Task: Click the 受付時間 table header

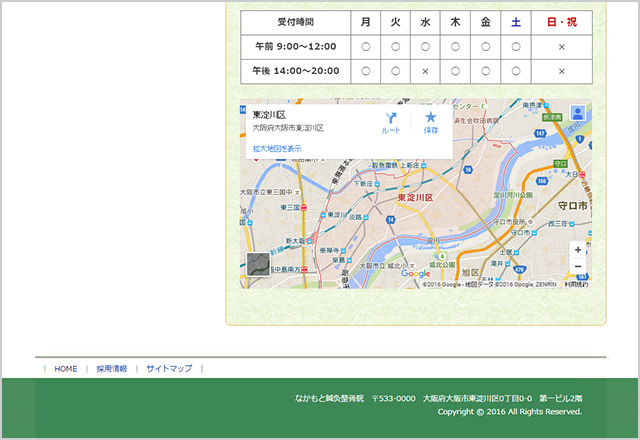Action: [296, 22]
